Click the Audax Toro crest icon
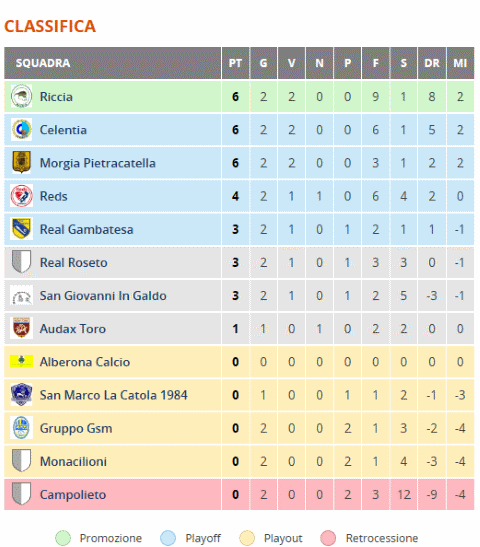The height and width of the screenshot is (547, 480). click(21, 328)
